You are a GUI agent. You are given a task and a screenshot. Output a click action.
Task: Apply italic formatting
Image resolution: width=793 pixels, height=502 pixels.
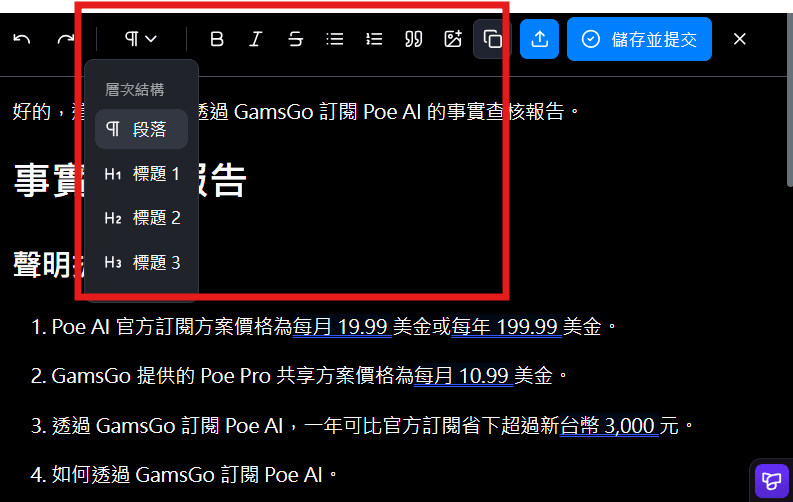click(256, 39)
